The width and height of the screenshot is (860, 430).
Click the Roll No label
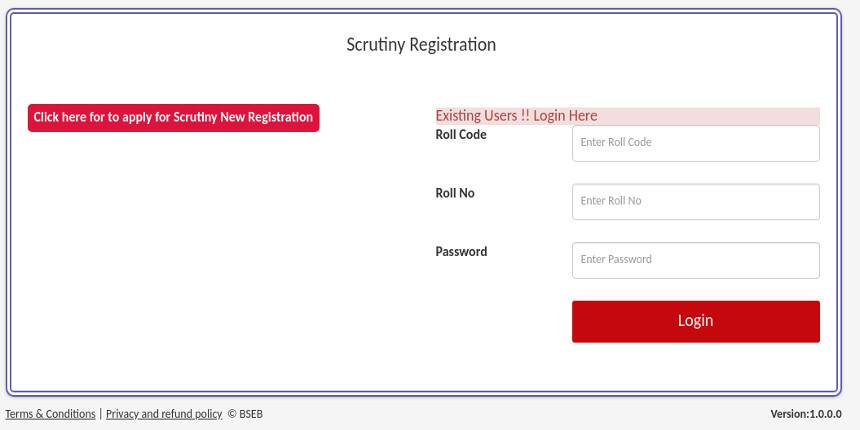(x=455, y=193)
